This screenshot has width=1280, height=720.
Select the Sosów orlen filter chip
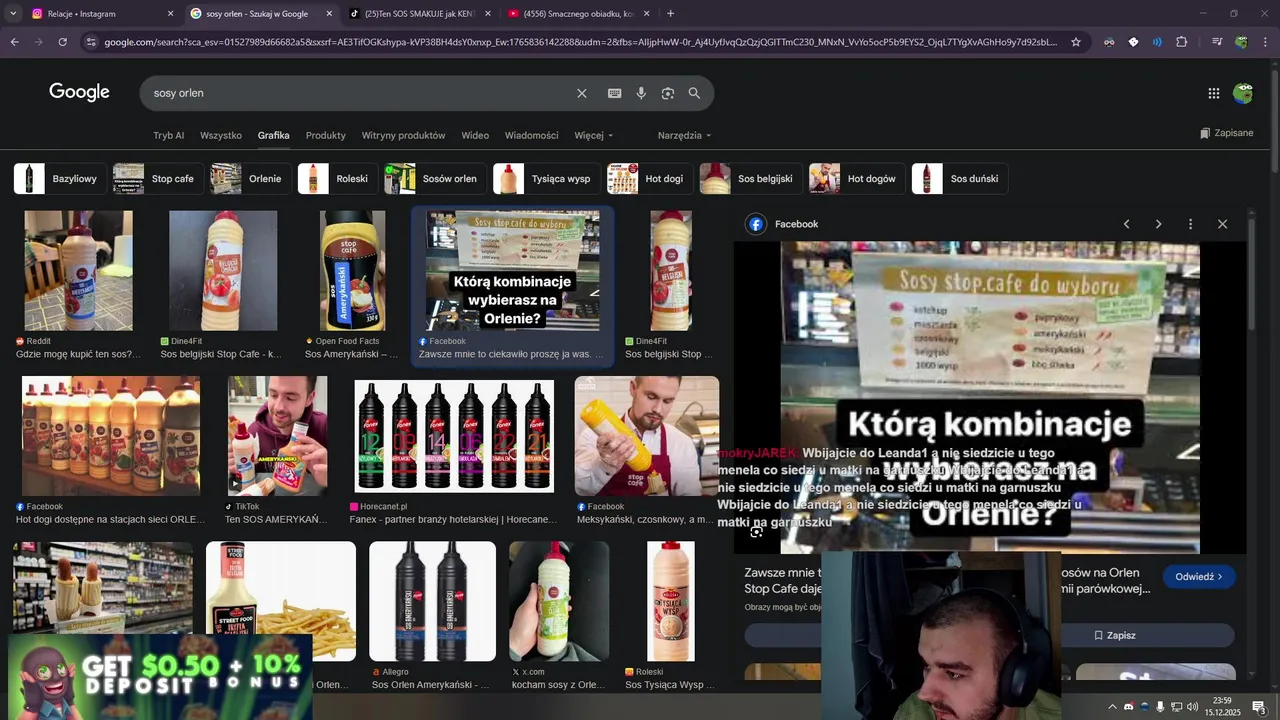click(435, 179)
